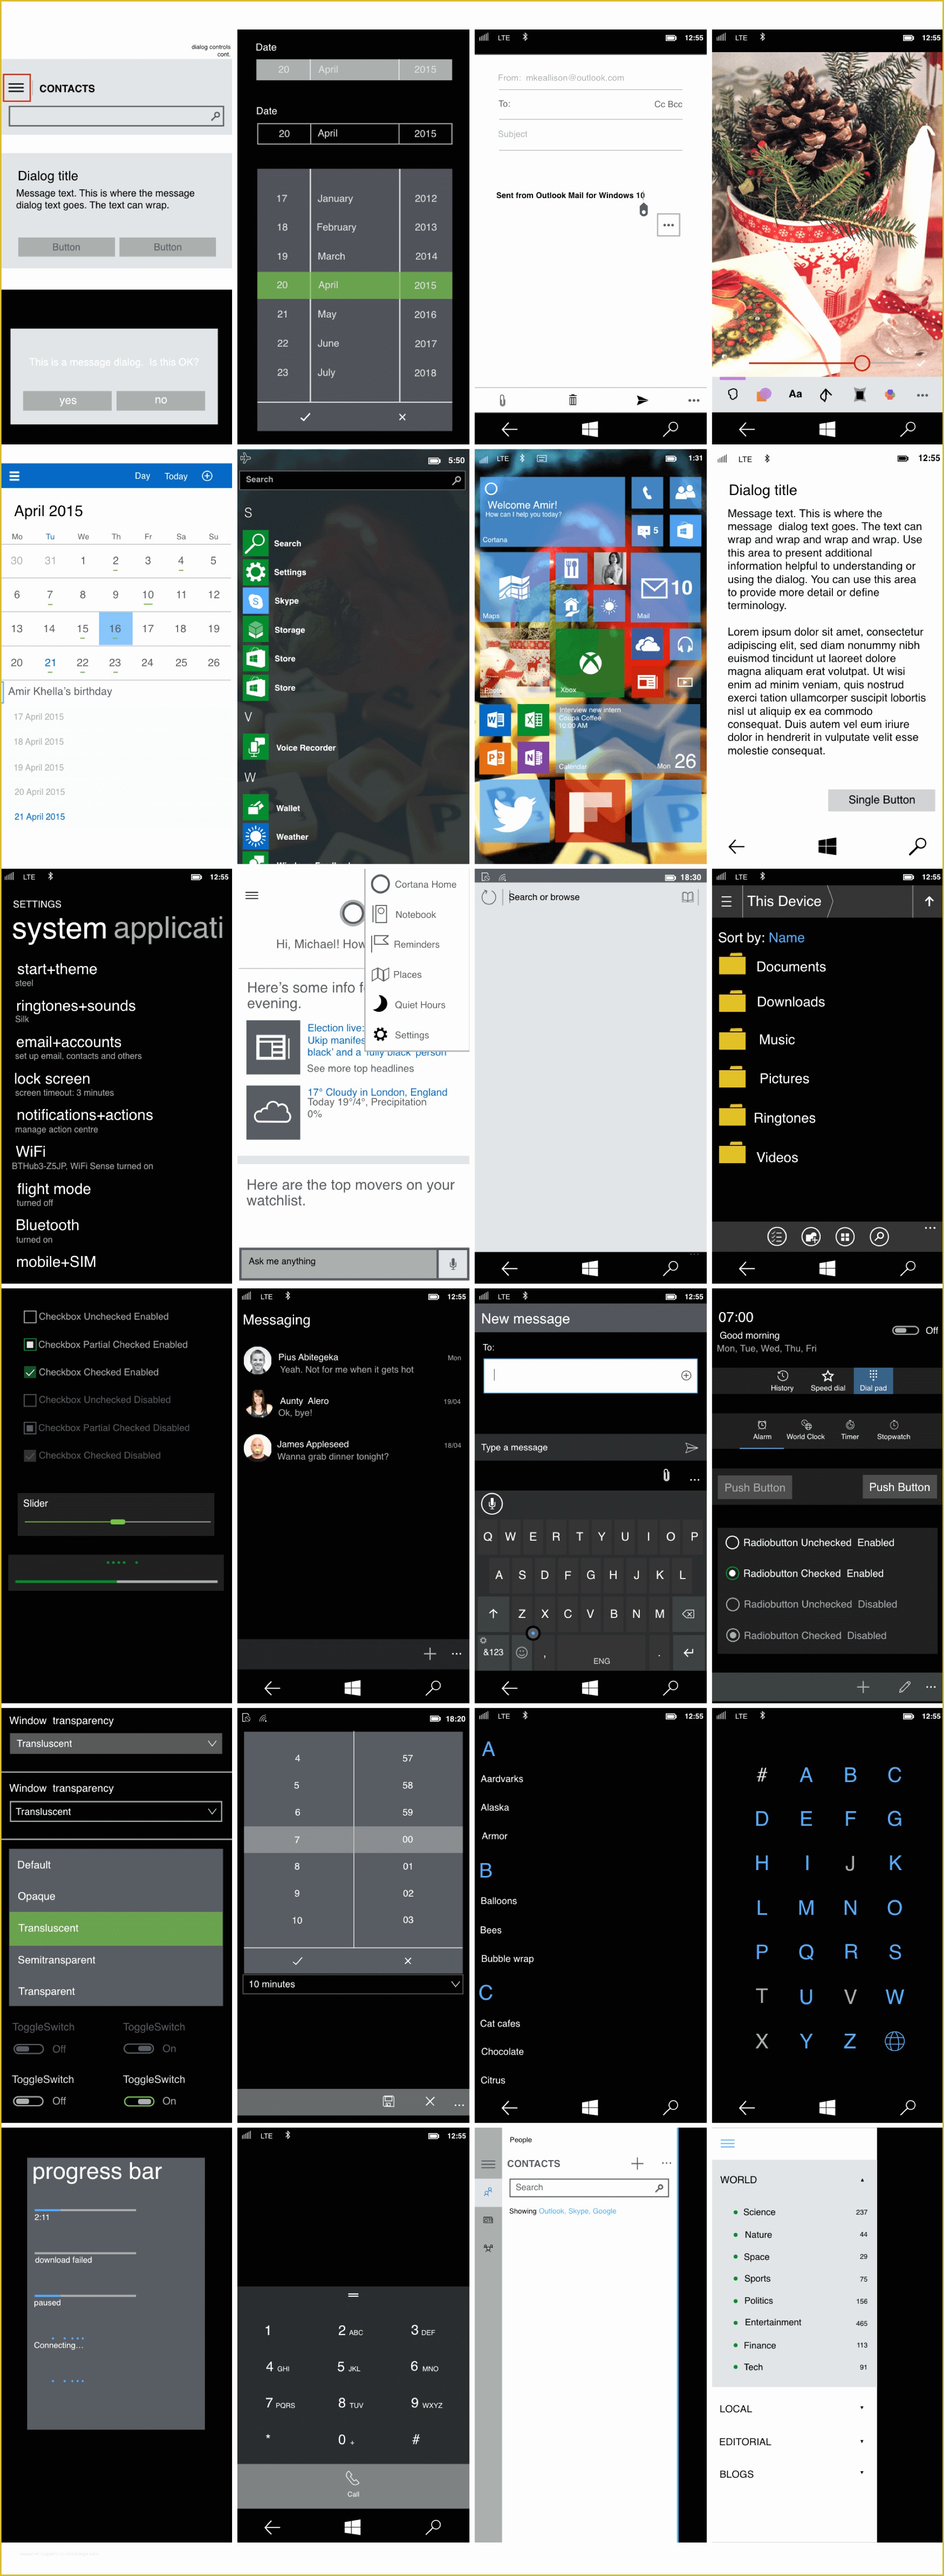Drag the green slider control

coord(118,1518)
